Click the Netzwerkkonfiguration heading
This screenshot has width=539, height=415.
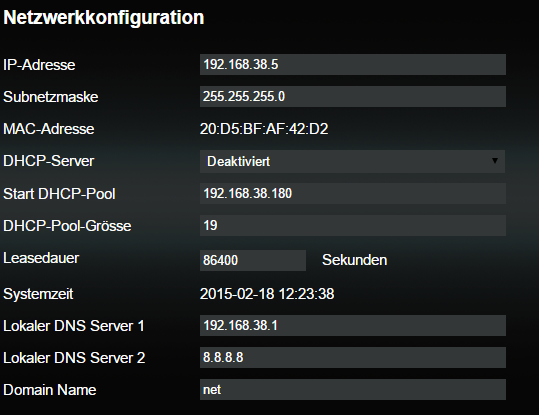pyautogui.click(x=104, y=18)
